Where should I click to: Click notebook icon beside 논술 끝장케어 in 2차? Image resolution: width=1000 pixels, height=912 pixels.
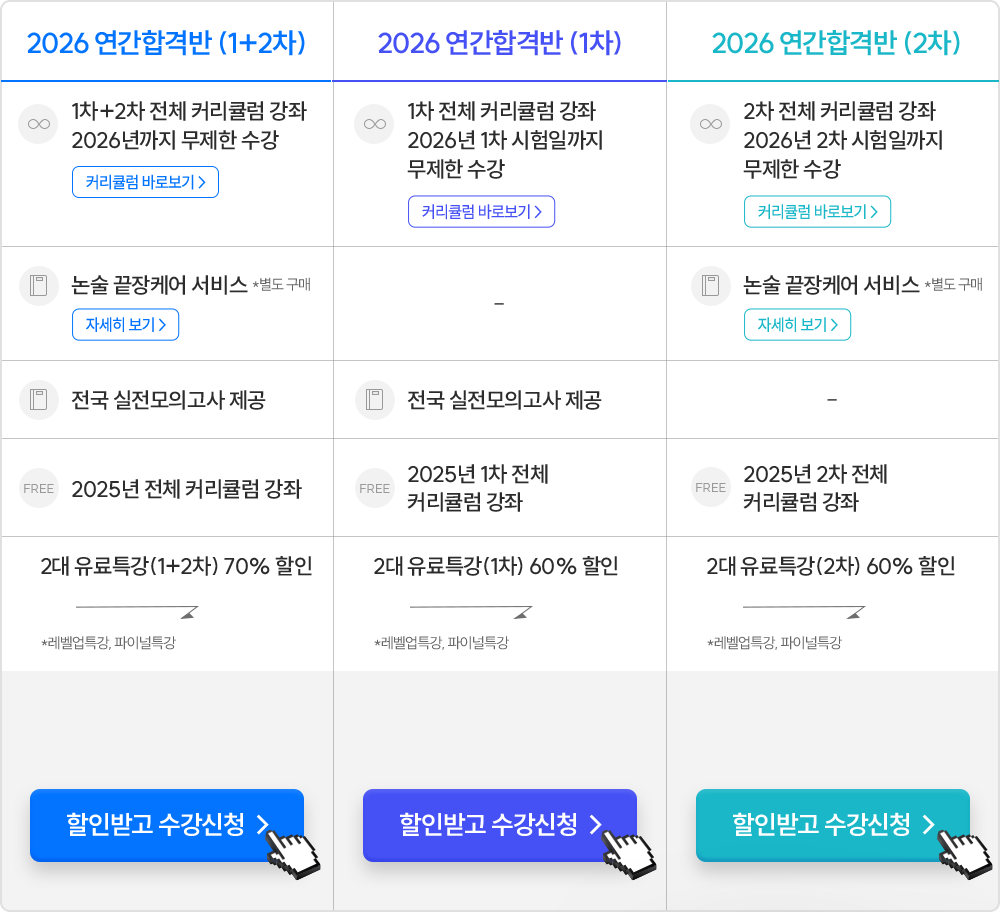pos(711,286)
